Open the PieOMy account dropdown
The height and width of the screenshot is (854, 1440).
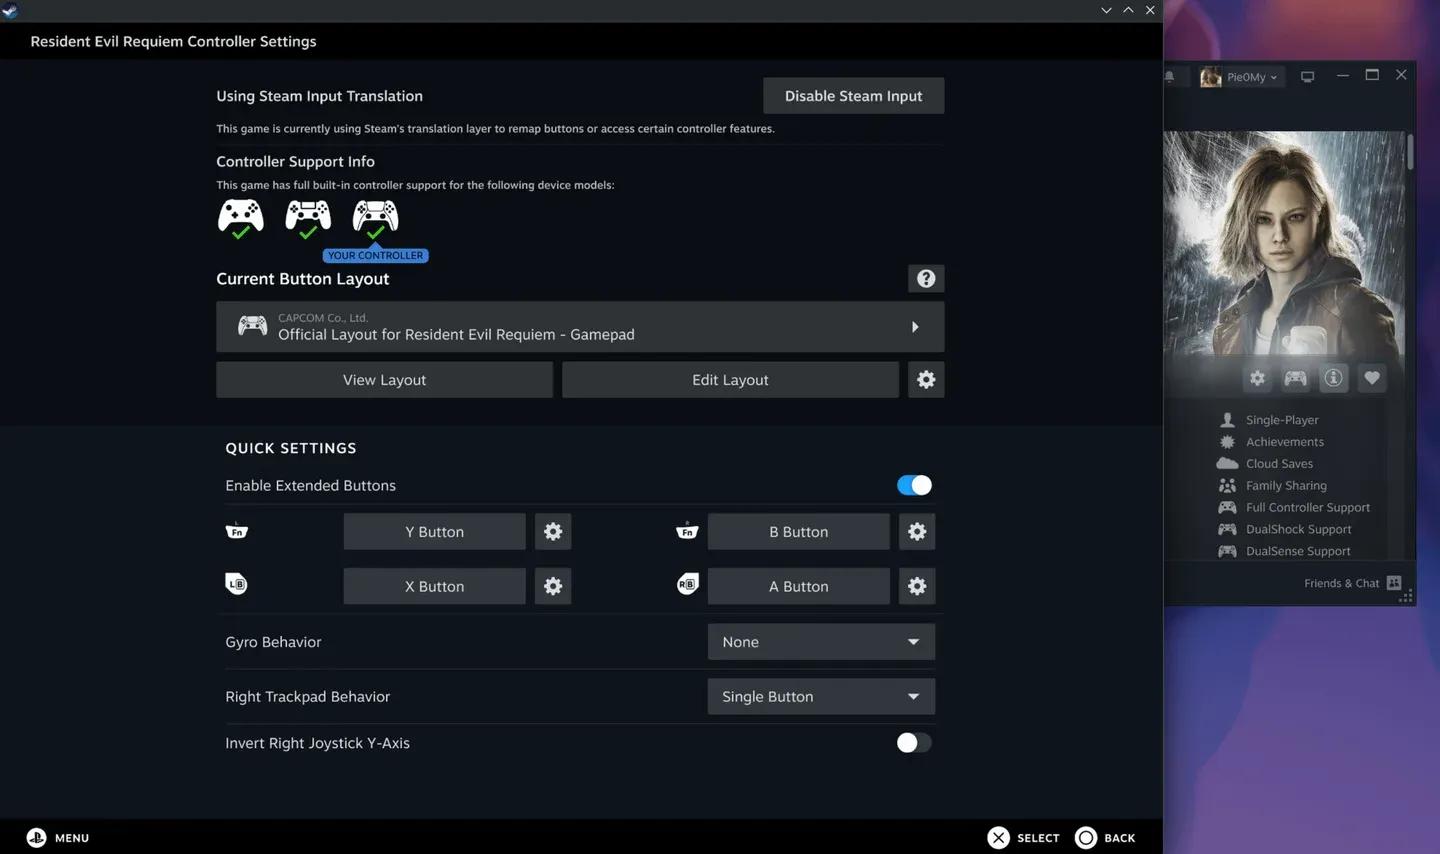pyautogui.click(x=1240, y=77)
